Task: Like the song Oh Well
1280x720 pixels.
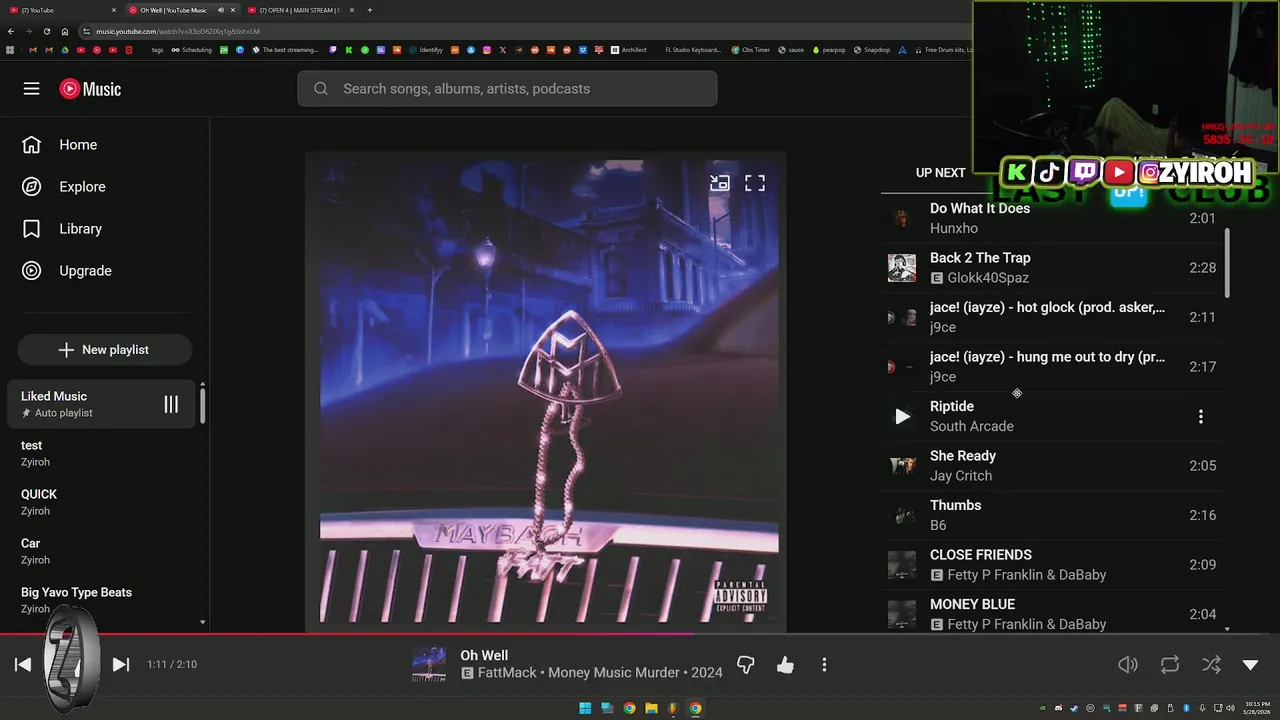Action: pos(785,665)
